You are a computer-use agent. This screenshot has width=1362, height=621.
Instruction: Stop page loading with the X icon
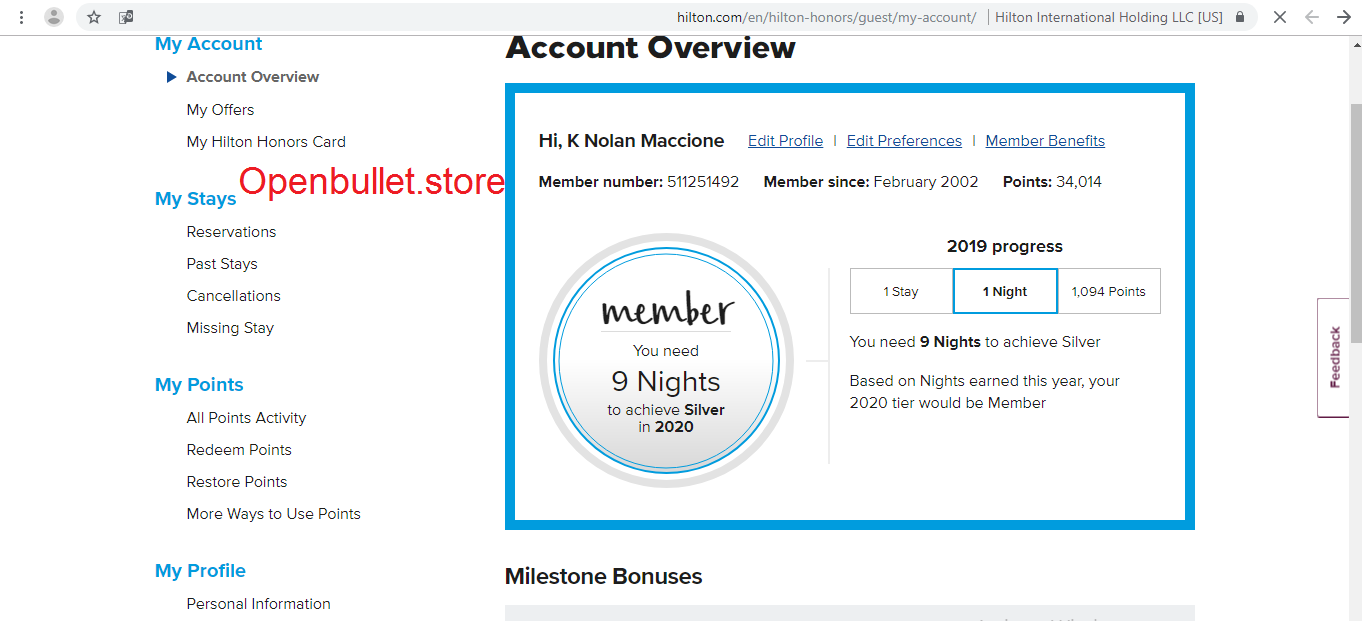1280,17
